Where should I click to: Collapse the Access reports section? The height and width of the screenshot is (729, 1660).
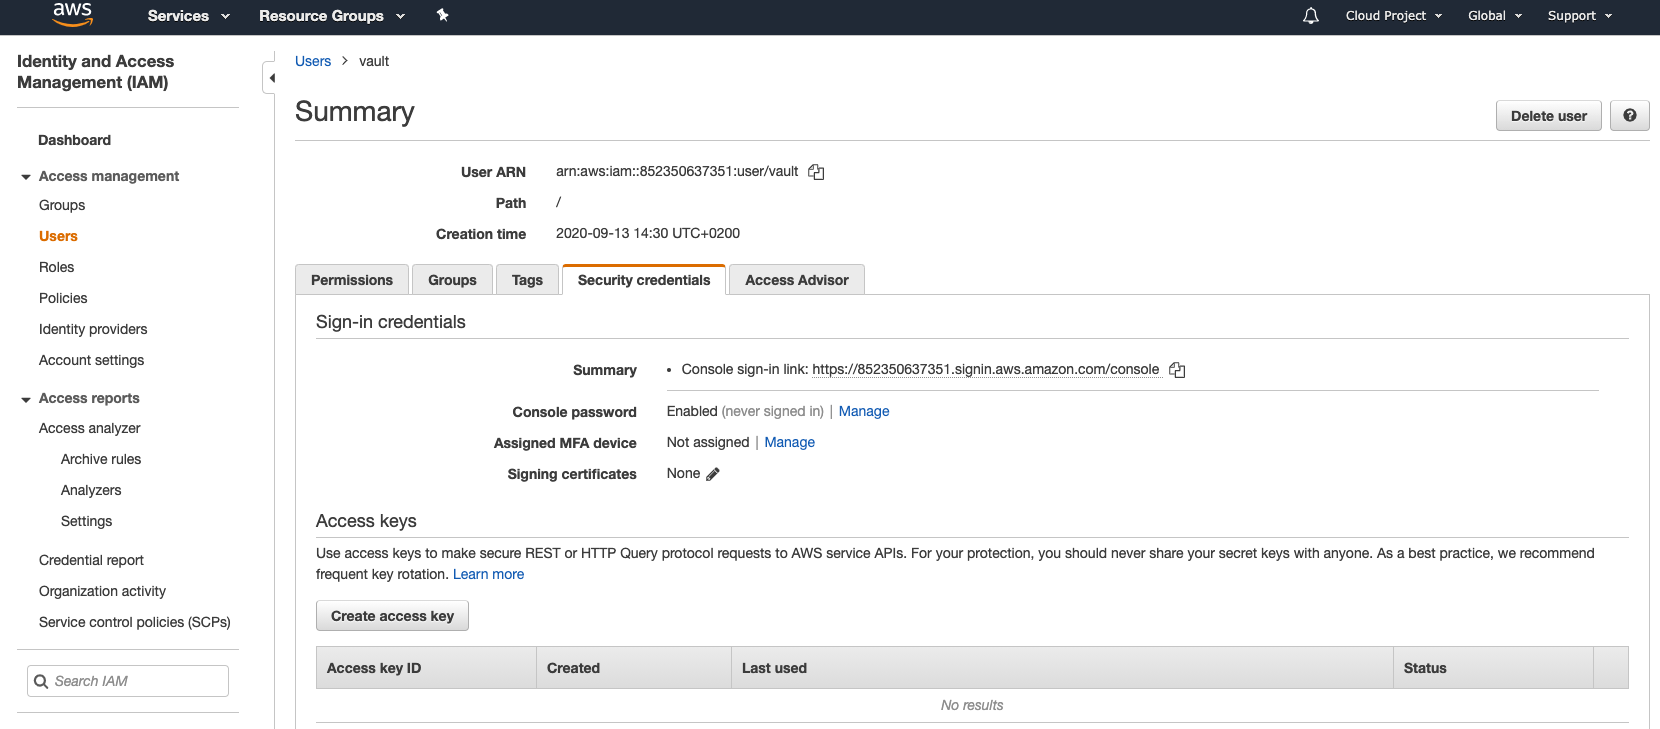(x=26, y=399)
